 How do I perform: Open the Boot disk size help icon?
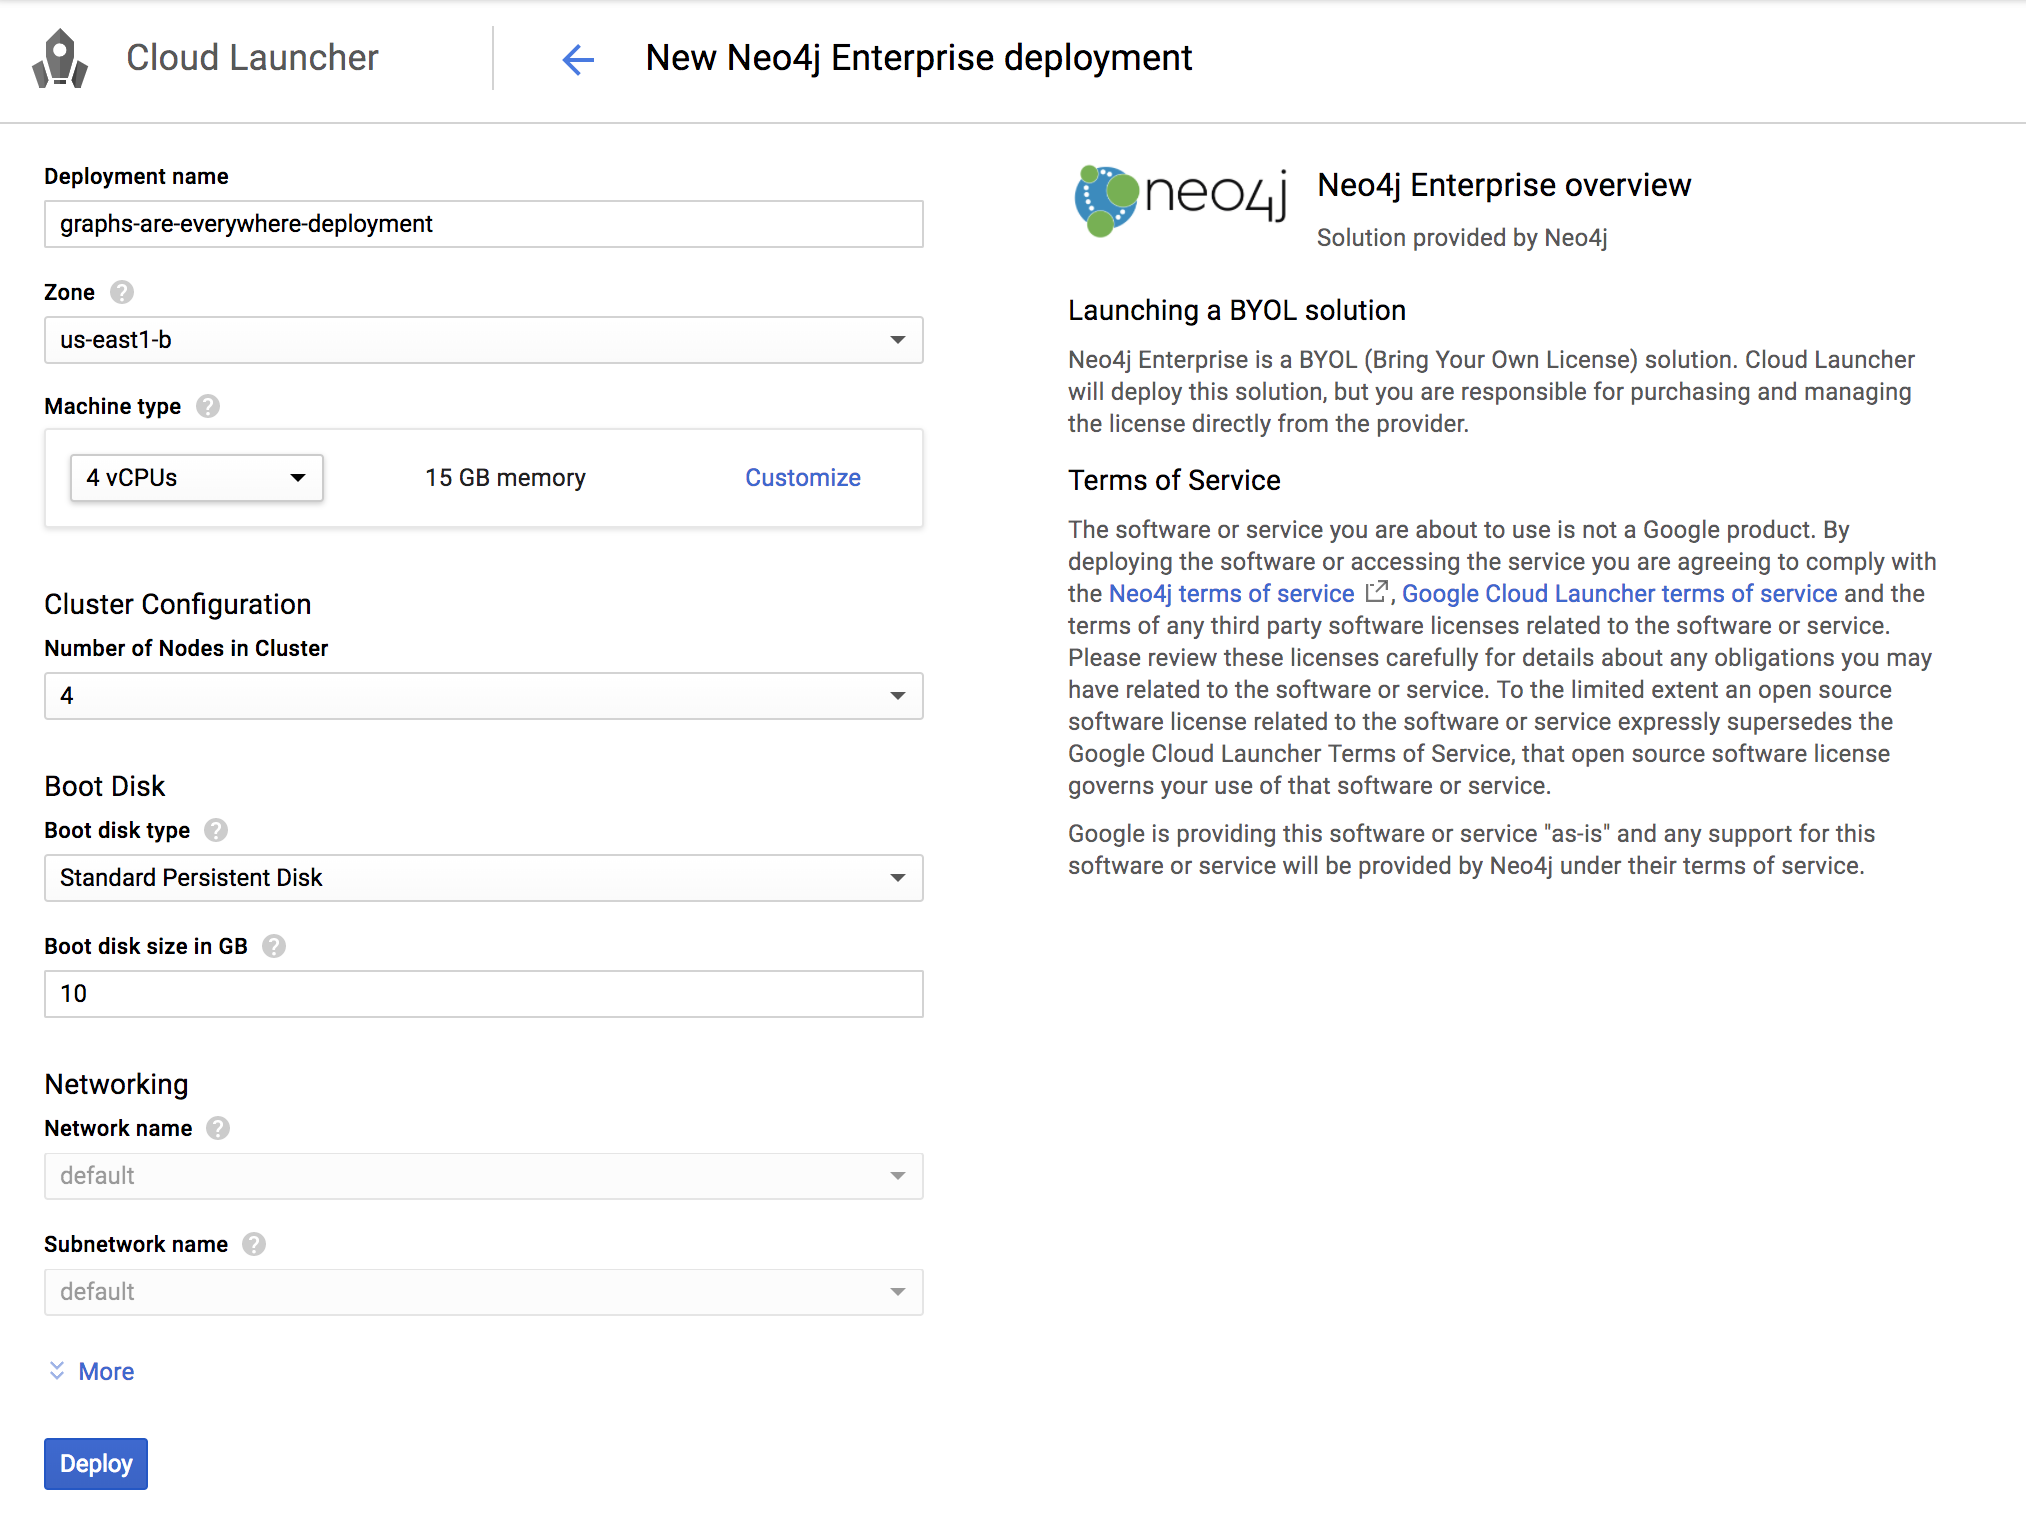point(274,946)
